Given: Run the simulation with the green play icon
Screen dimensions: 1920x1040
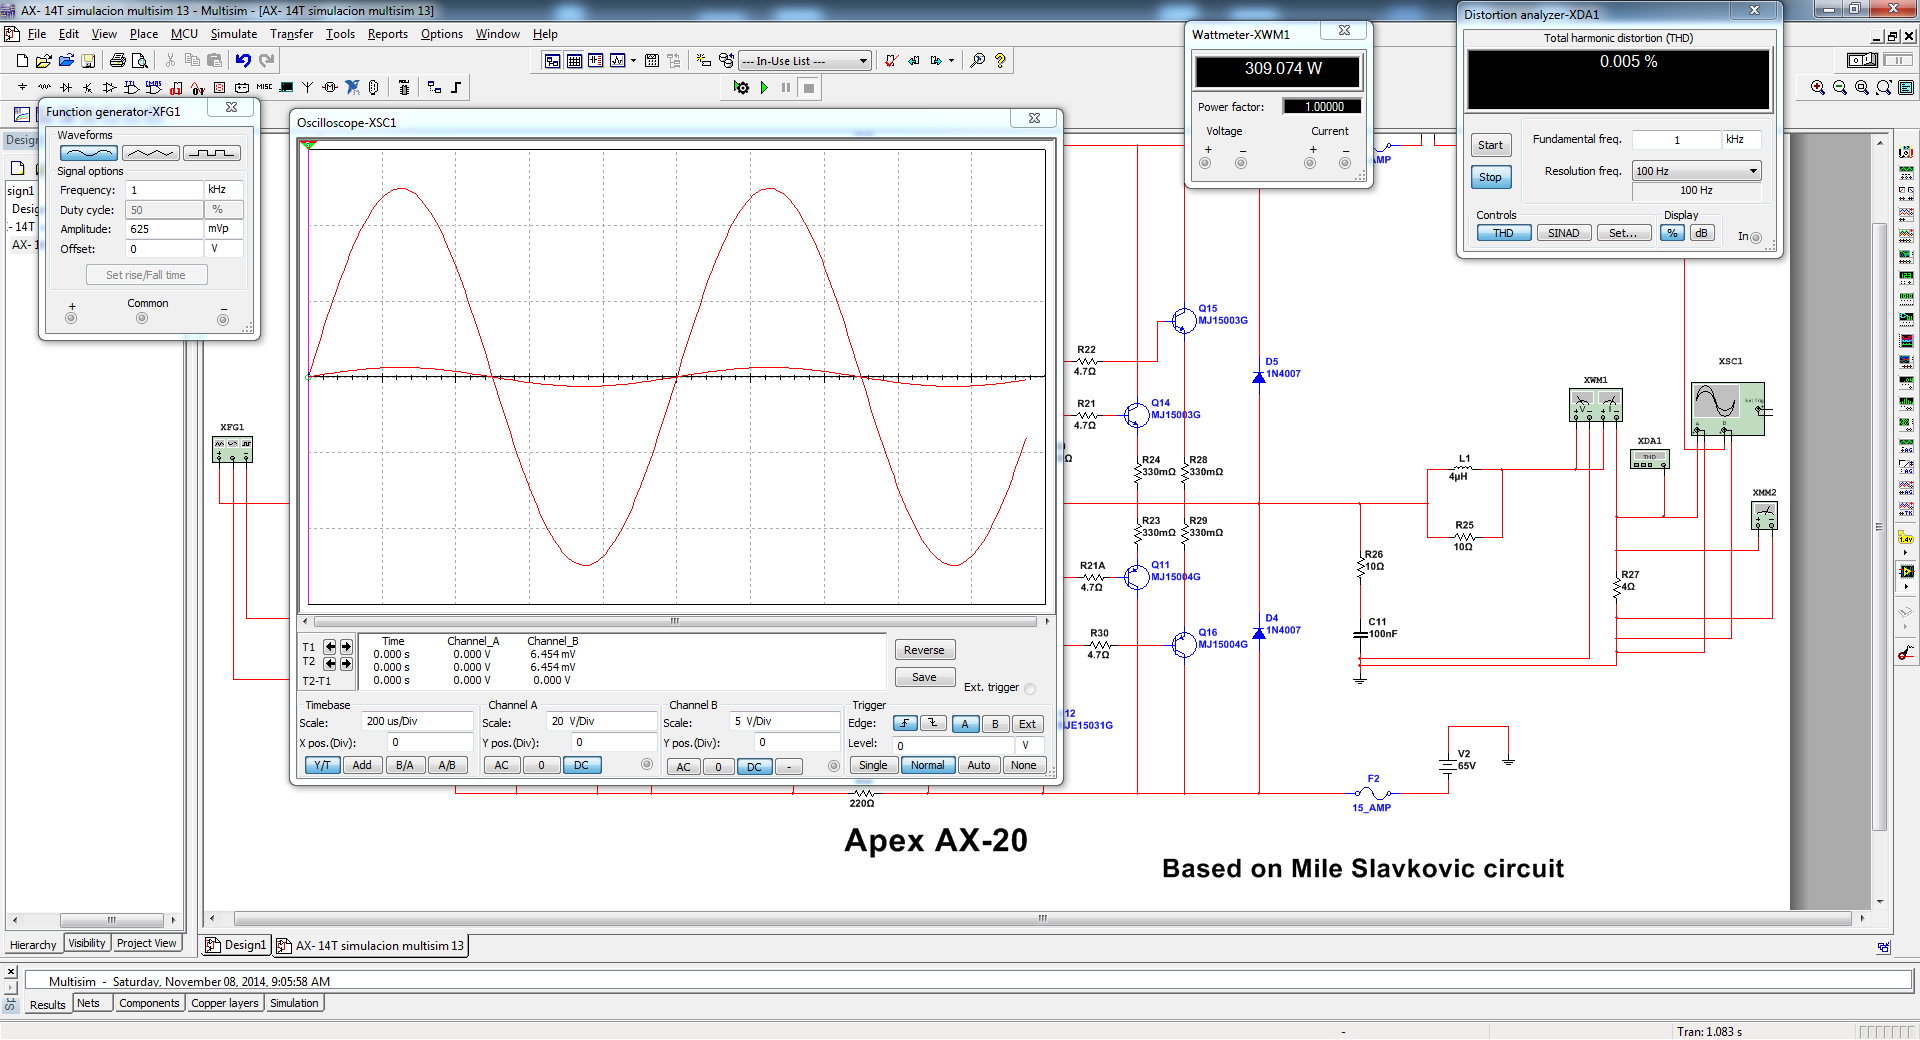Looking at the screenshot, I should coord(764,88).
